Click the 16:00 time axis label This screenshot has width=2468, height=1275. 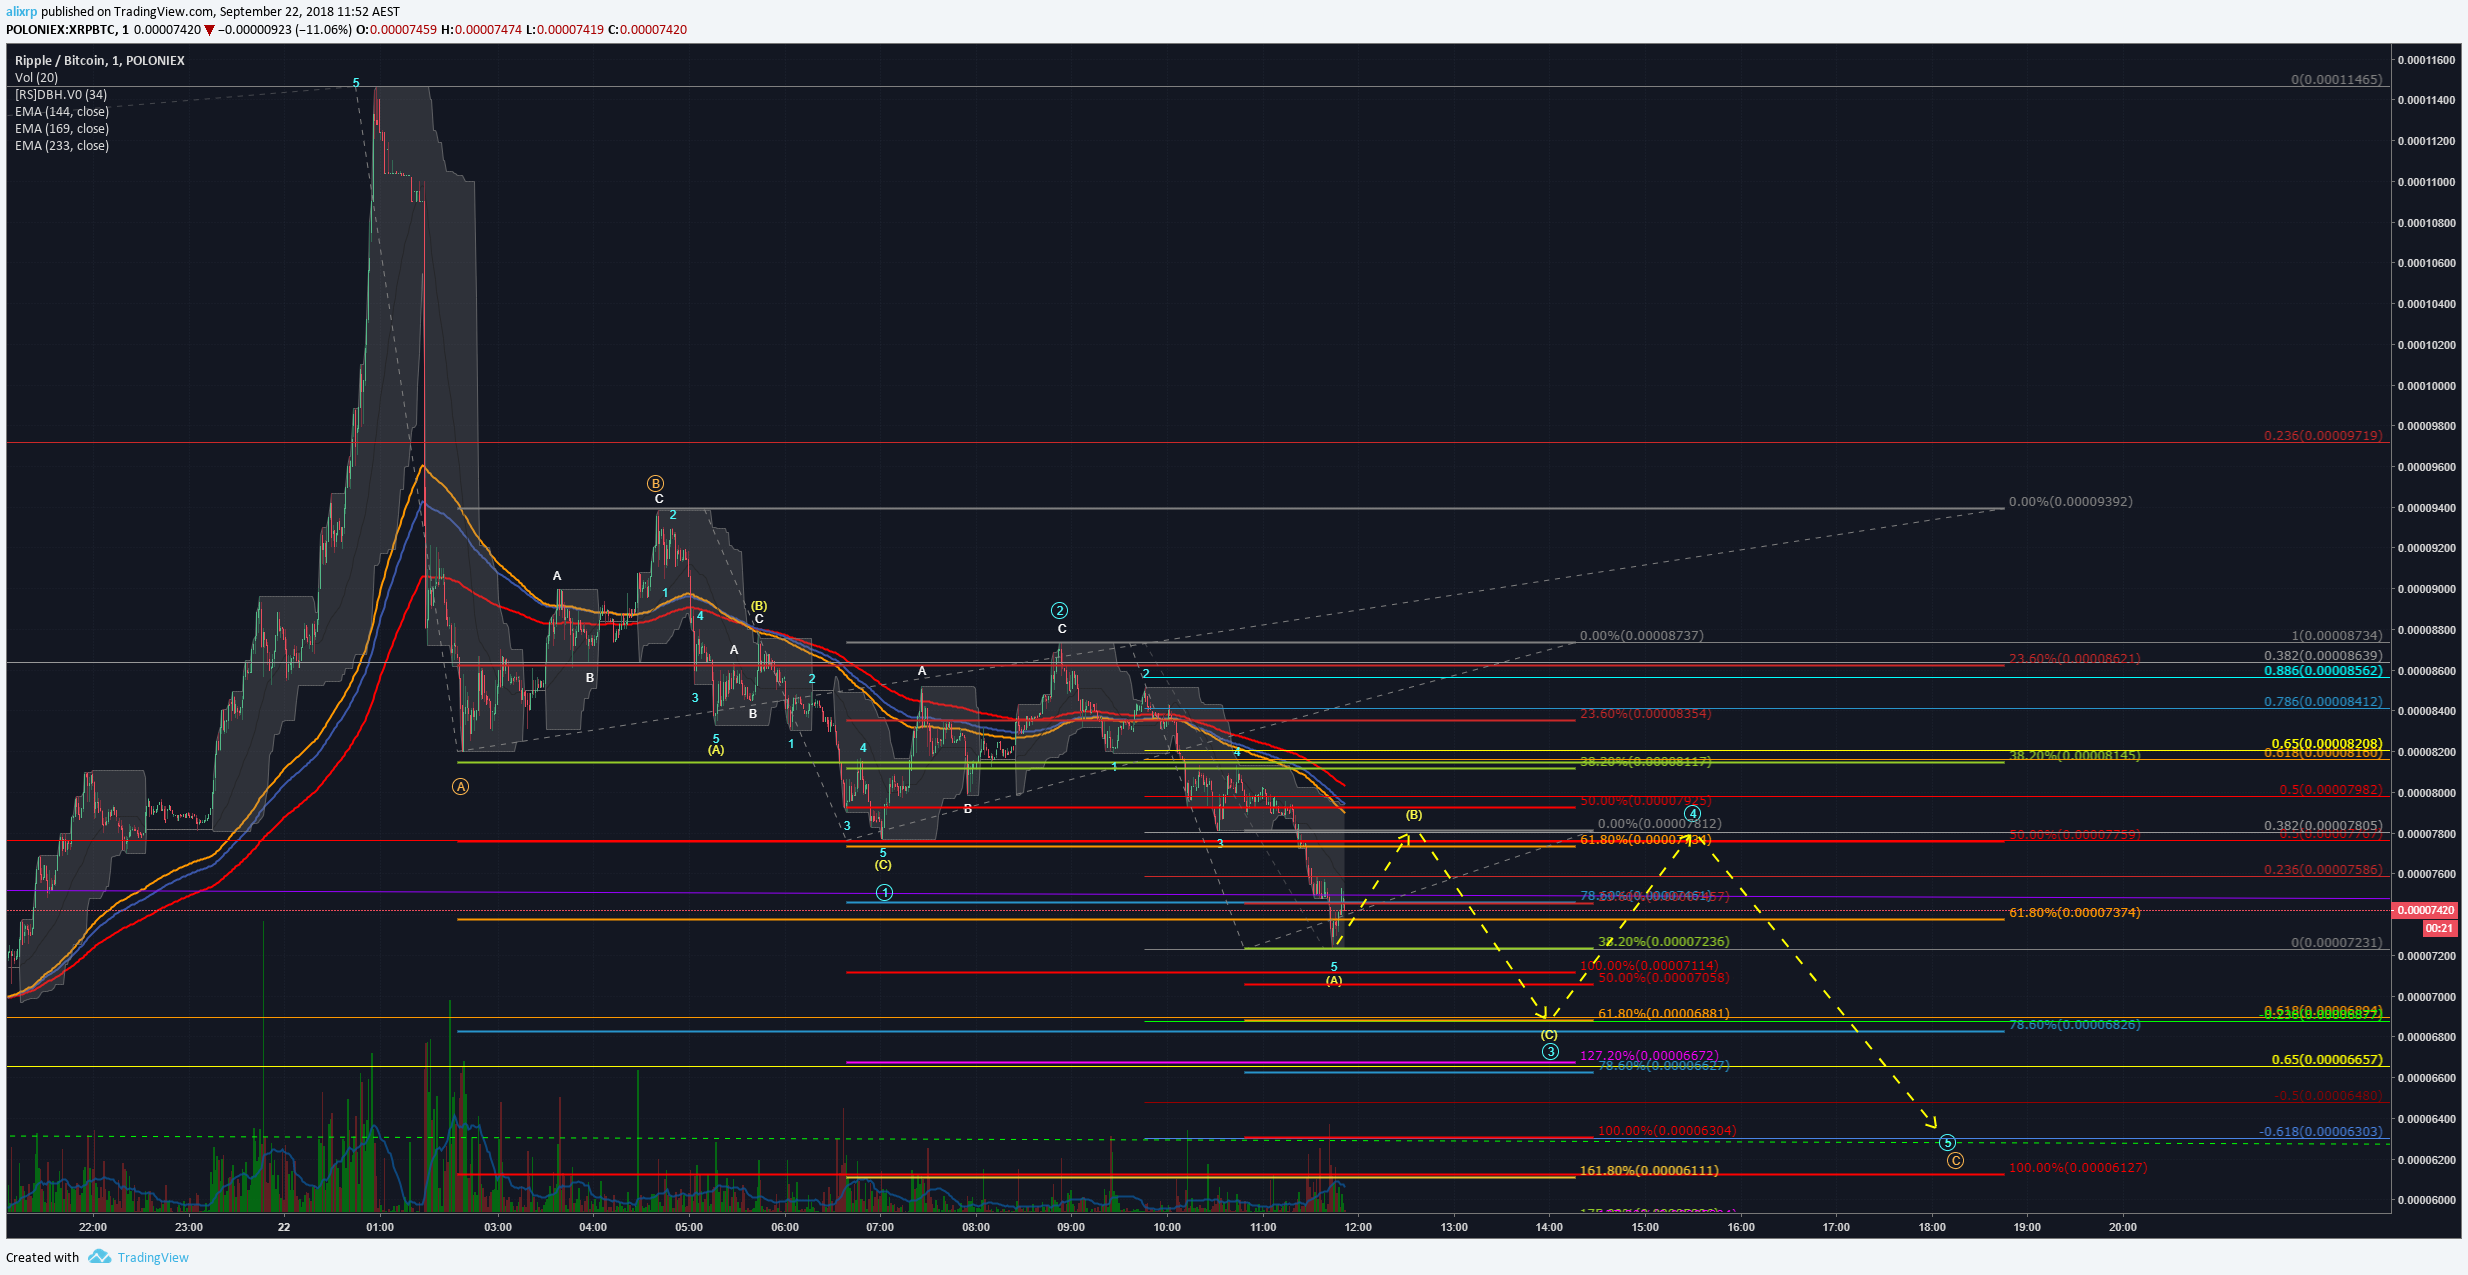[1741, 1227]
